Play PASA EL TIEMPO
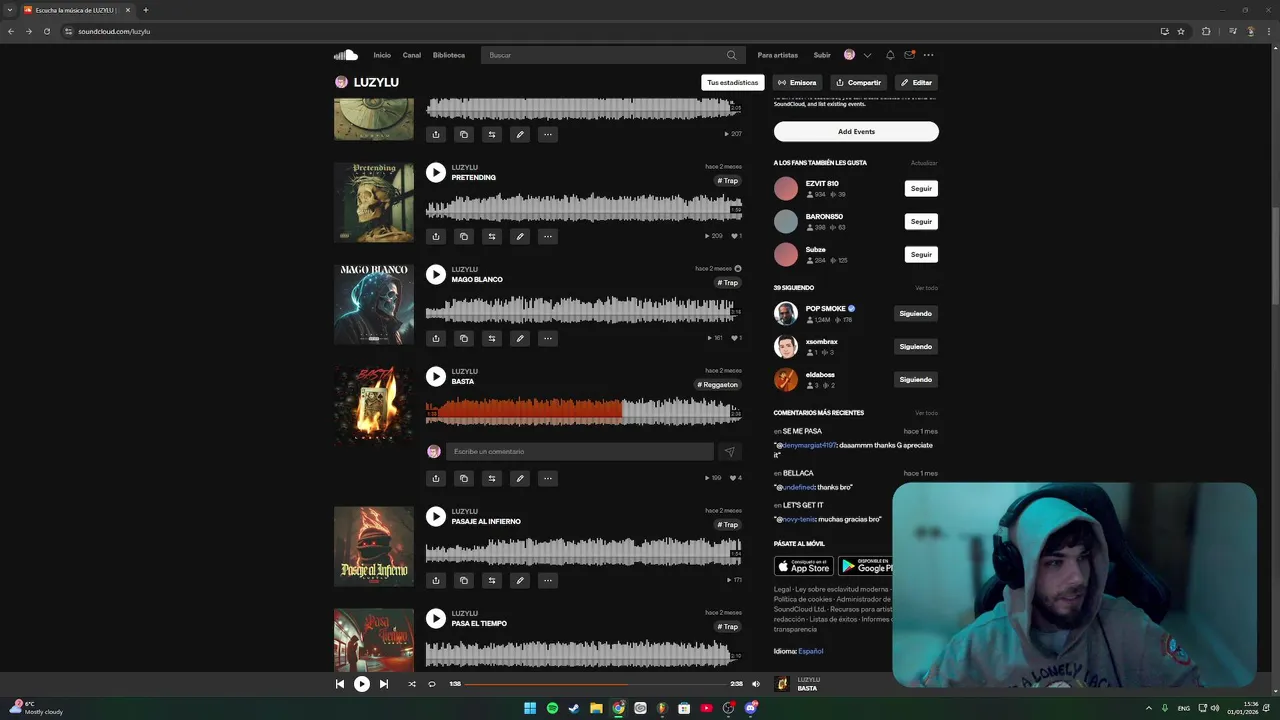 click(436, 618)
